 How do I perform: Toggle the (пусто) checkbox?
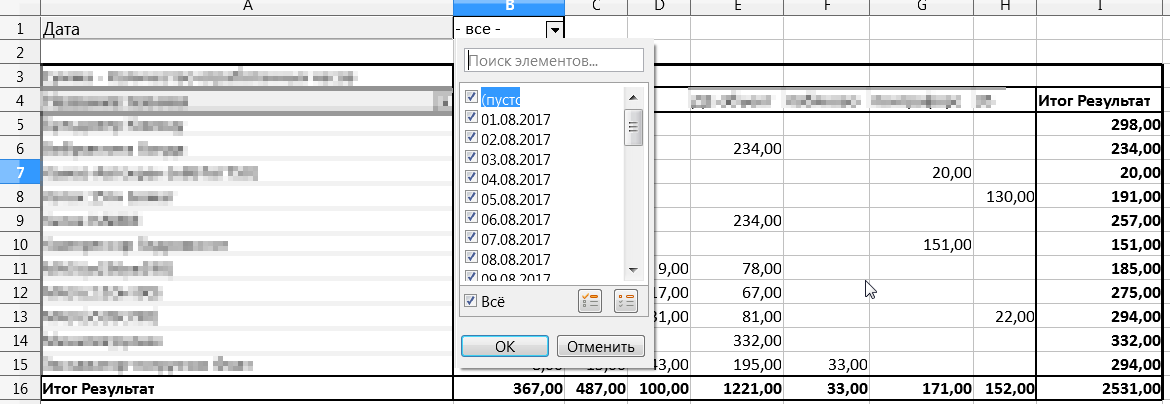[x=471, y=96]
